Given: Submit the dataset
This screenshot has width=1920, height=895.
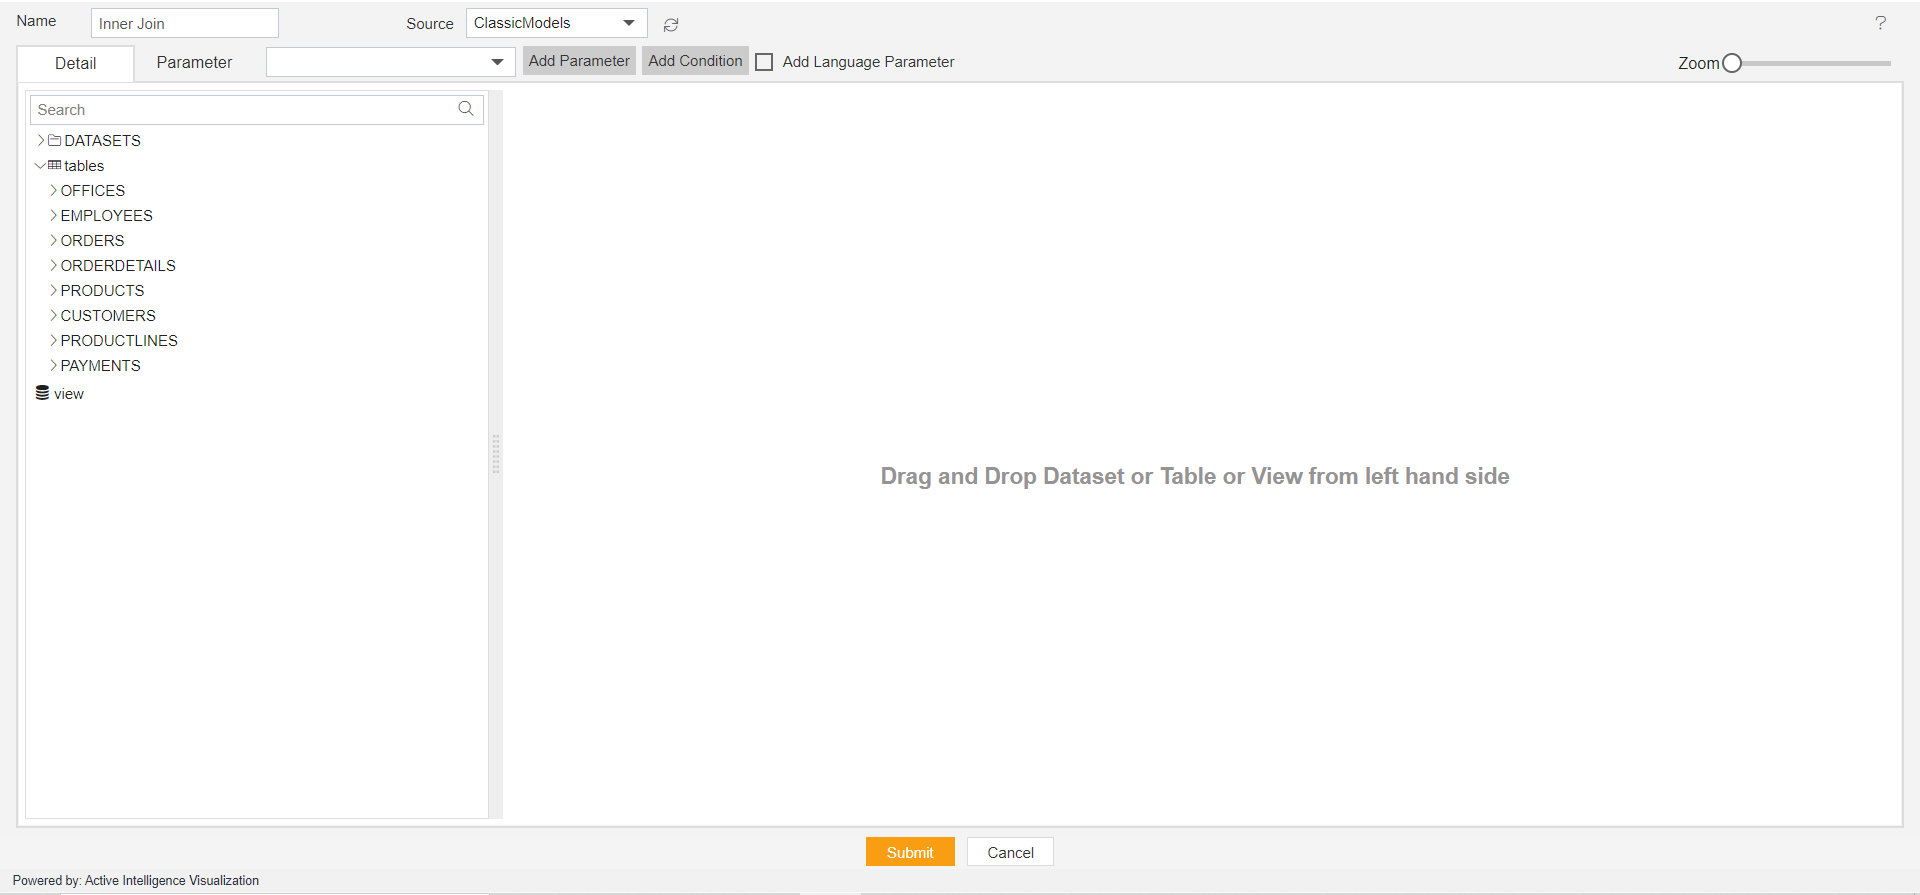Looking at the screenshot, I should 910,852.
